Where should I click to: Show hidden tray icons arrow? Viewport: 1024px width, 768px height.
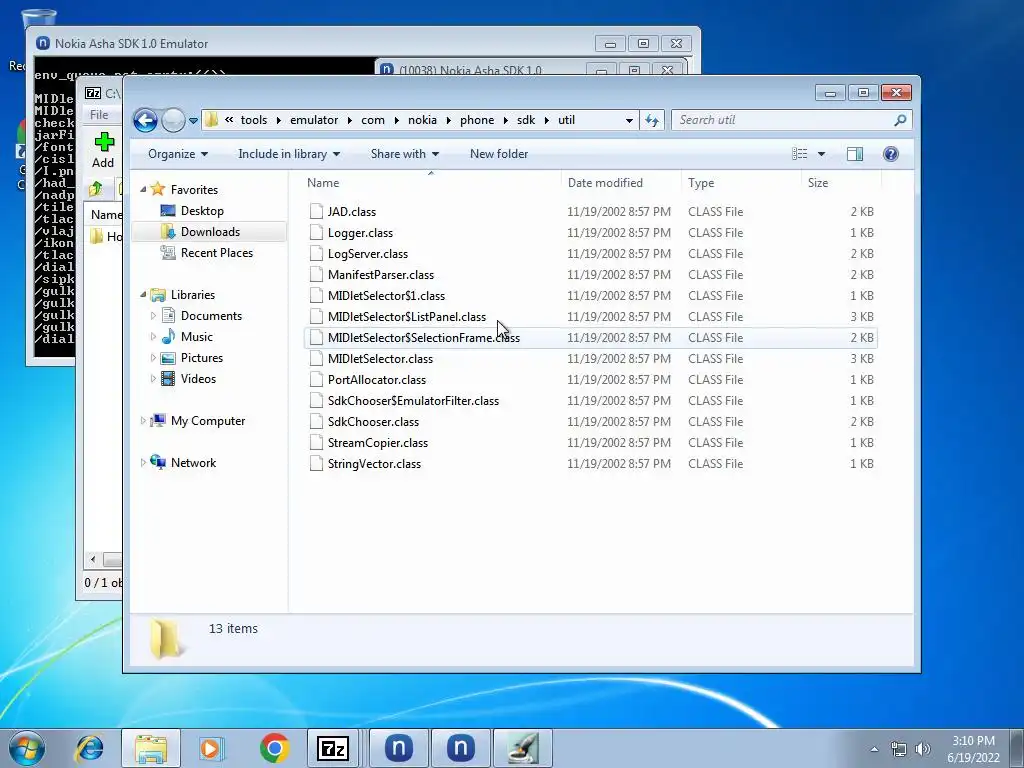click(x=874, y=749)
